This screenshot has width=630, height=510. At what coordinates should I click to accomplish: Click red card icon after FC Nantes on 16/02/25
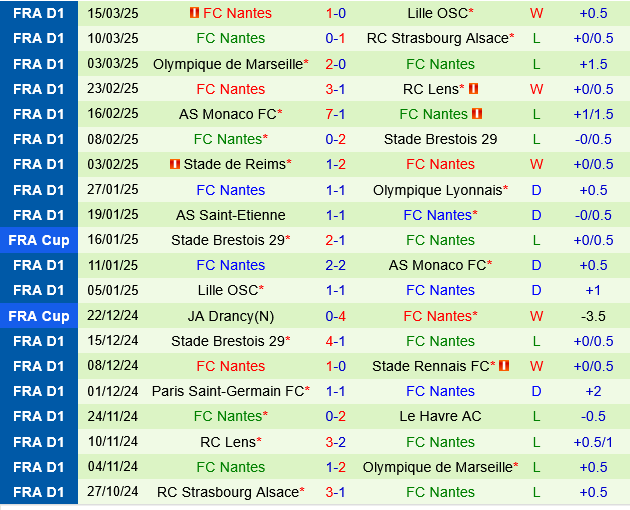coord(477,114)
